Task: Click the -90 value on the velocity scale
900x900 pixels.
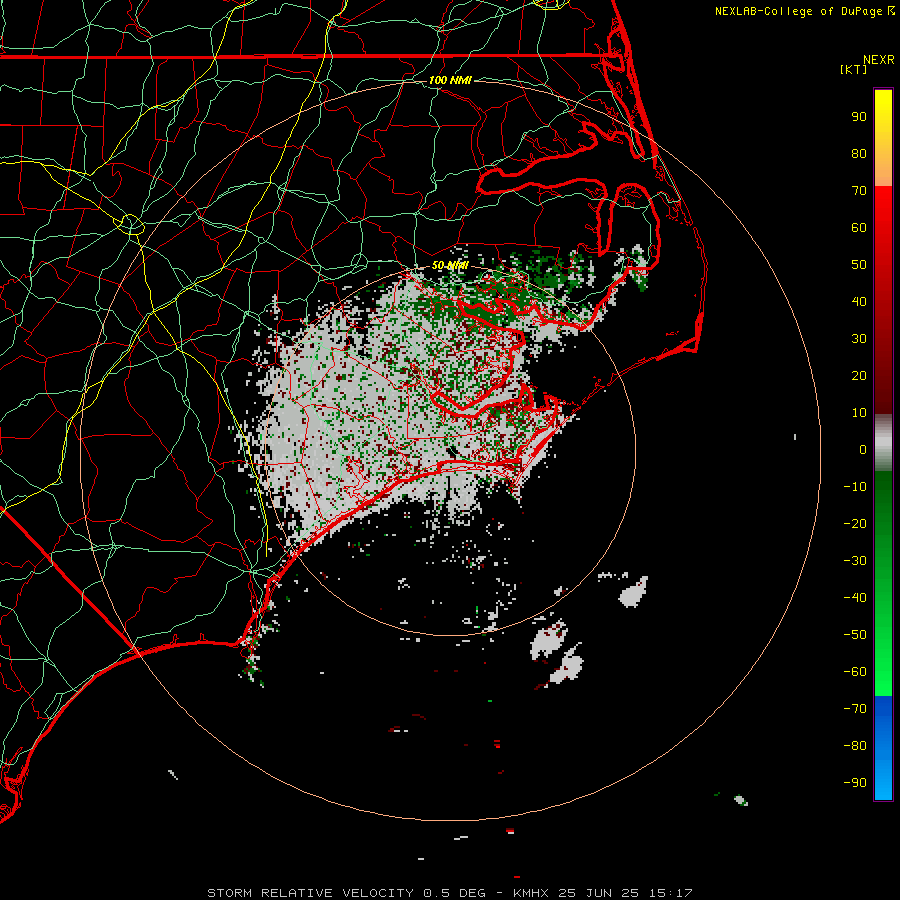Action: (x=855, y=783)
